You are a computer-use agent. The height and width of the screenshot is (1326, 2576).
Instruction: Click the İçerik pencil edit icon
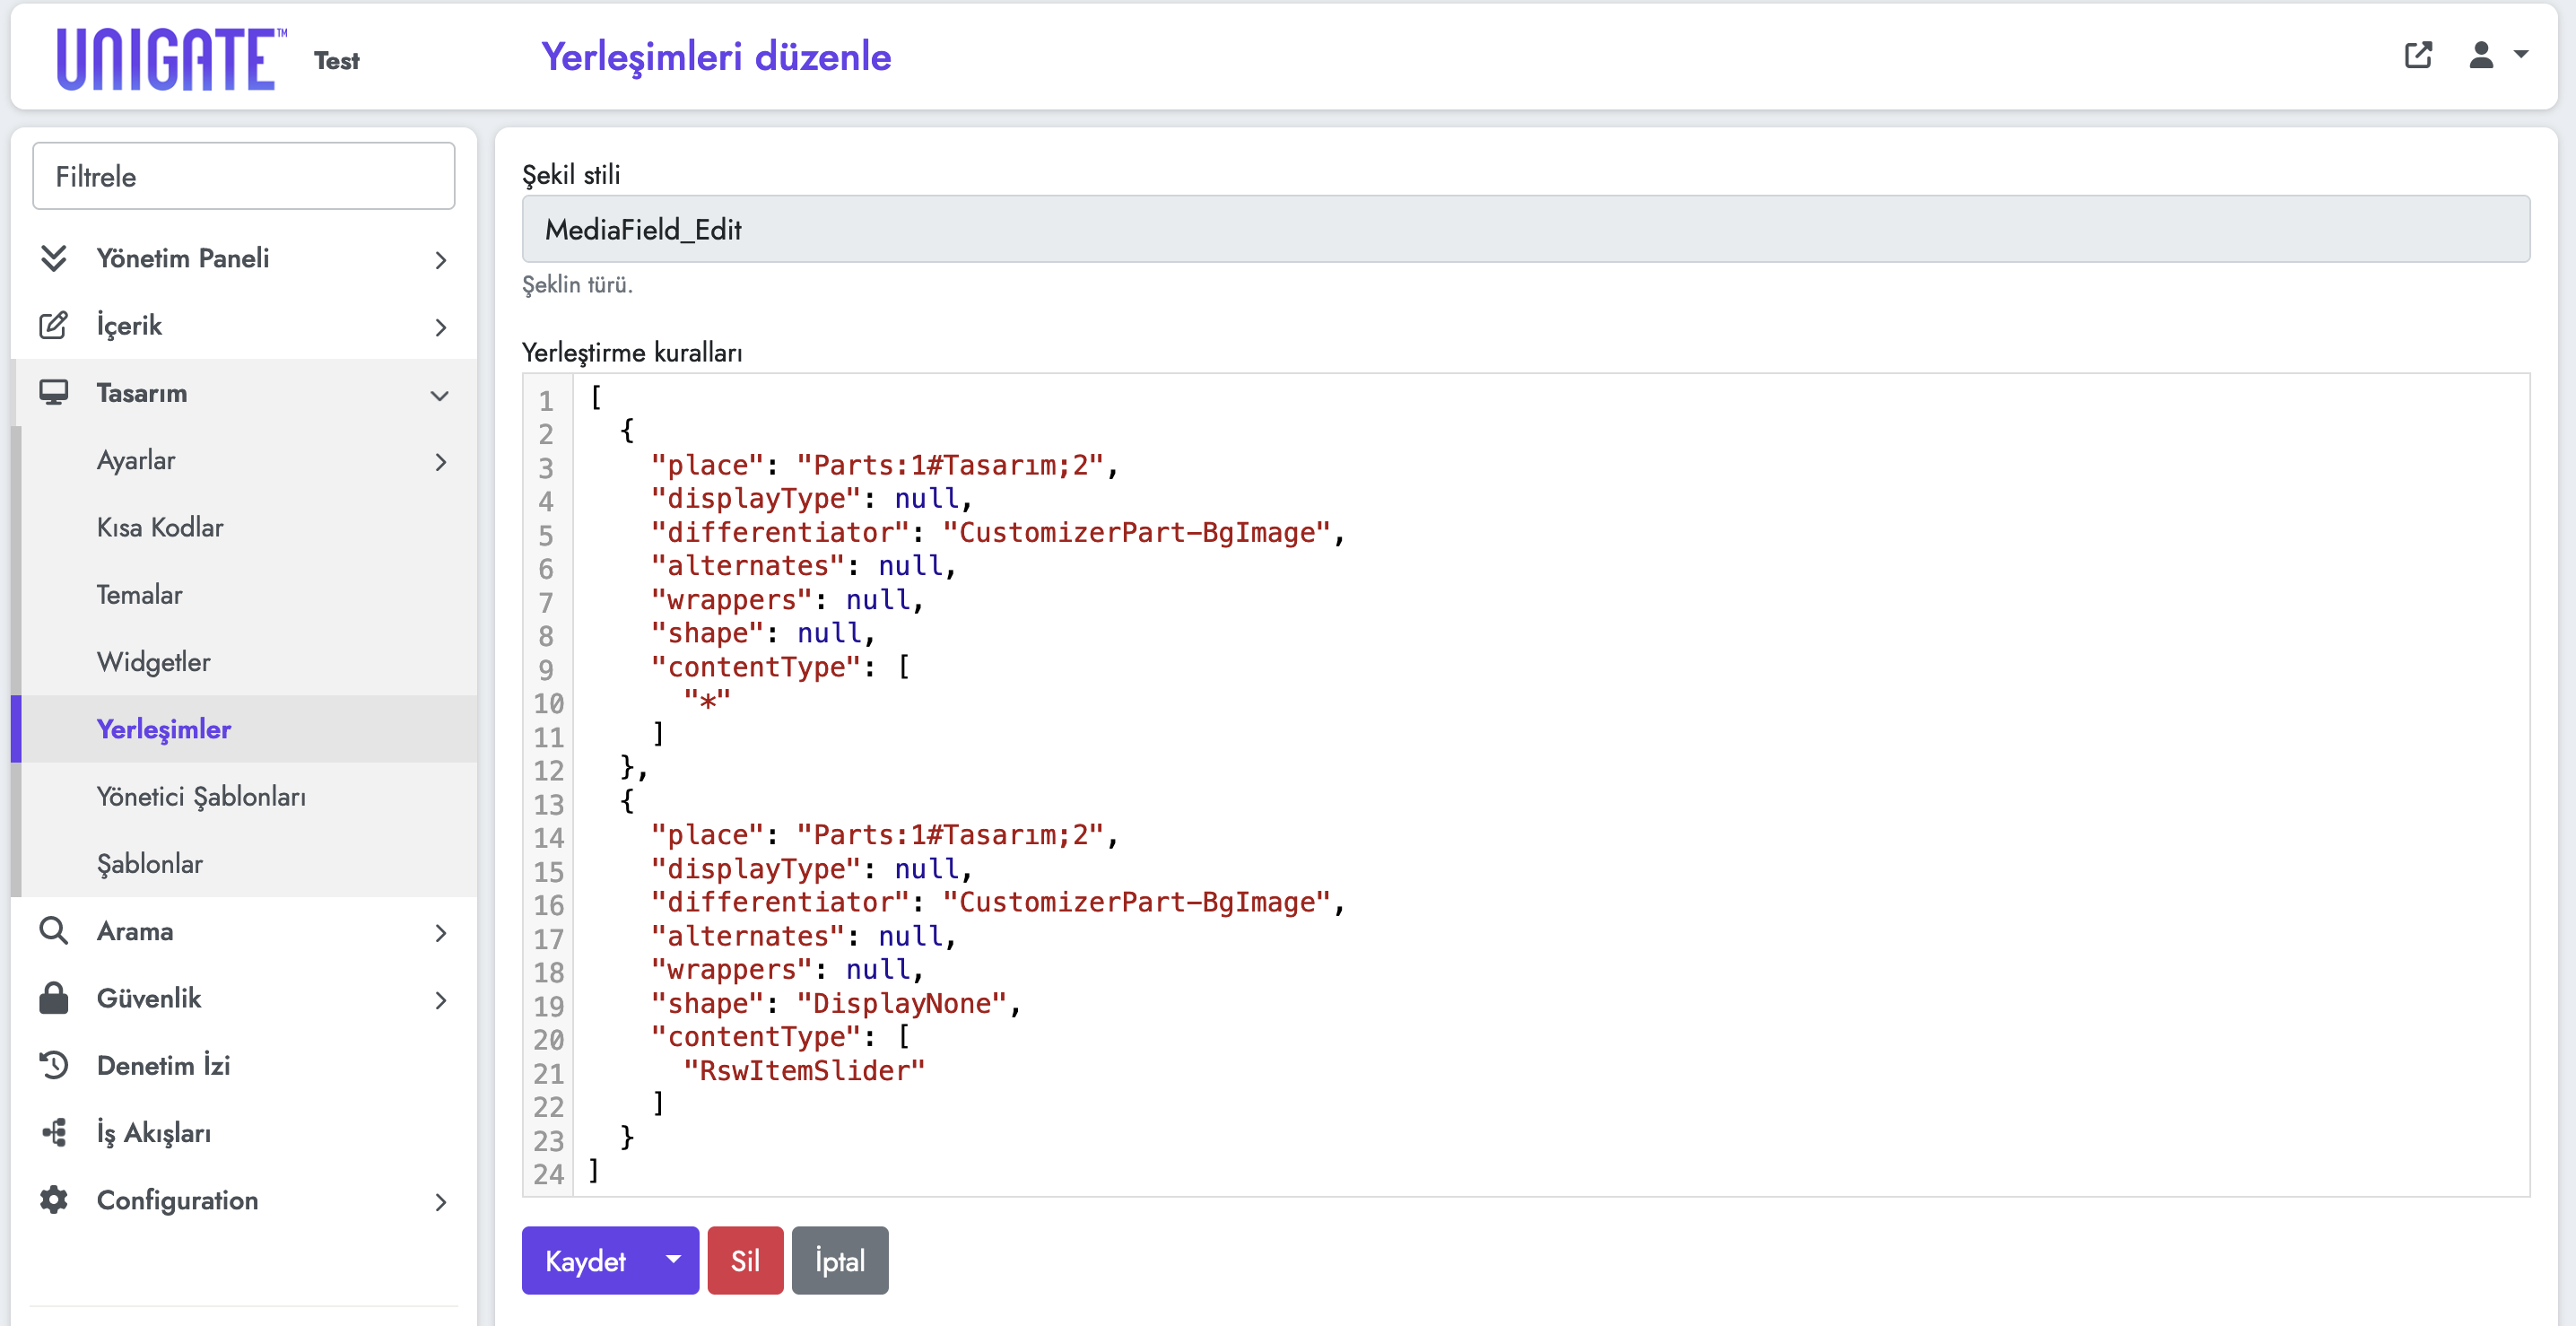pyautogui.click(x=53, y=326)
